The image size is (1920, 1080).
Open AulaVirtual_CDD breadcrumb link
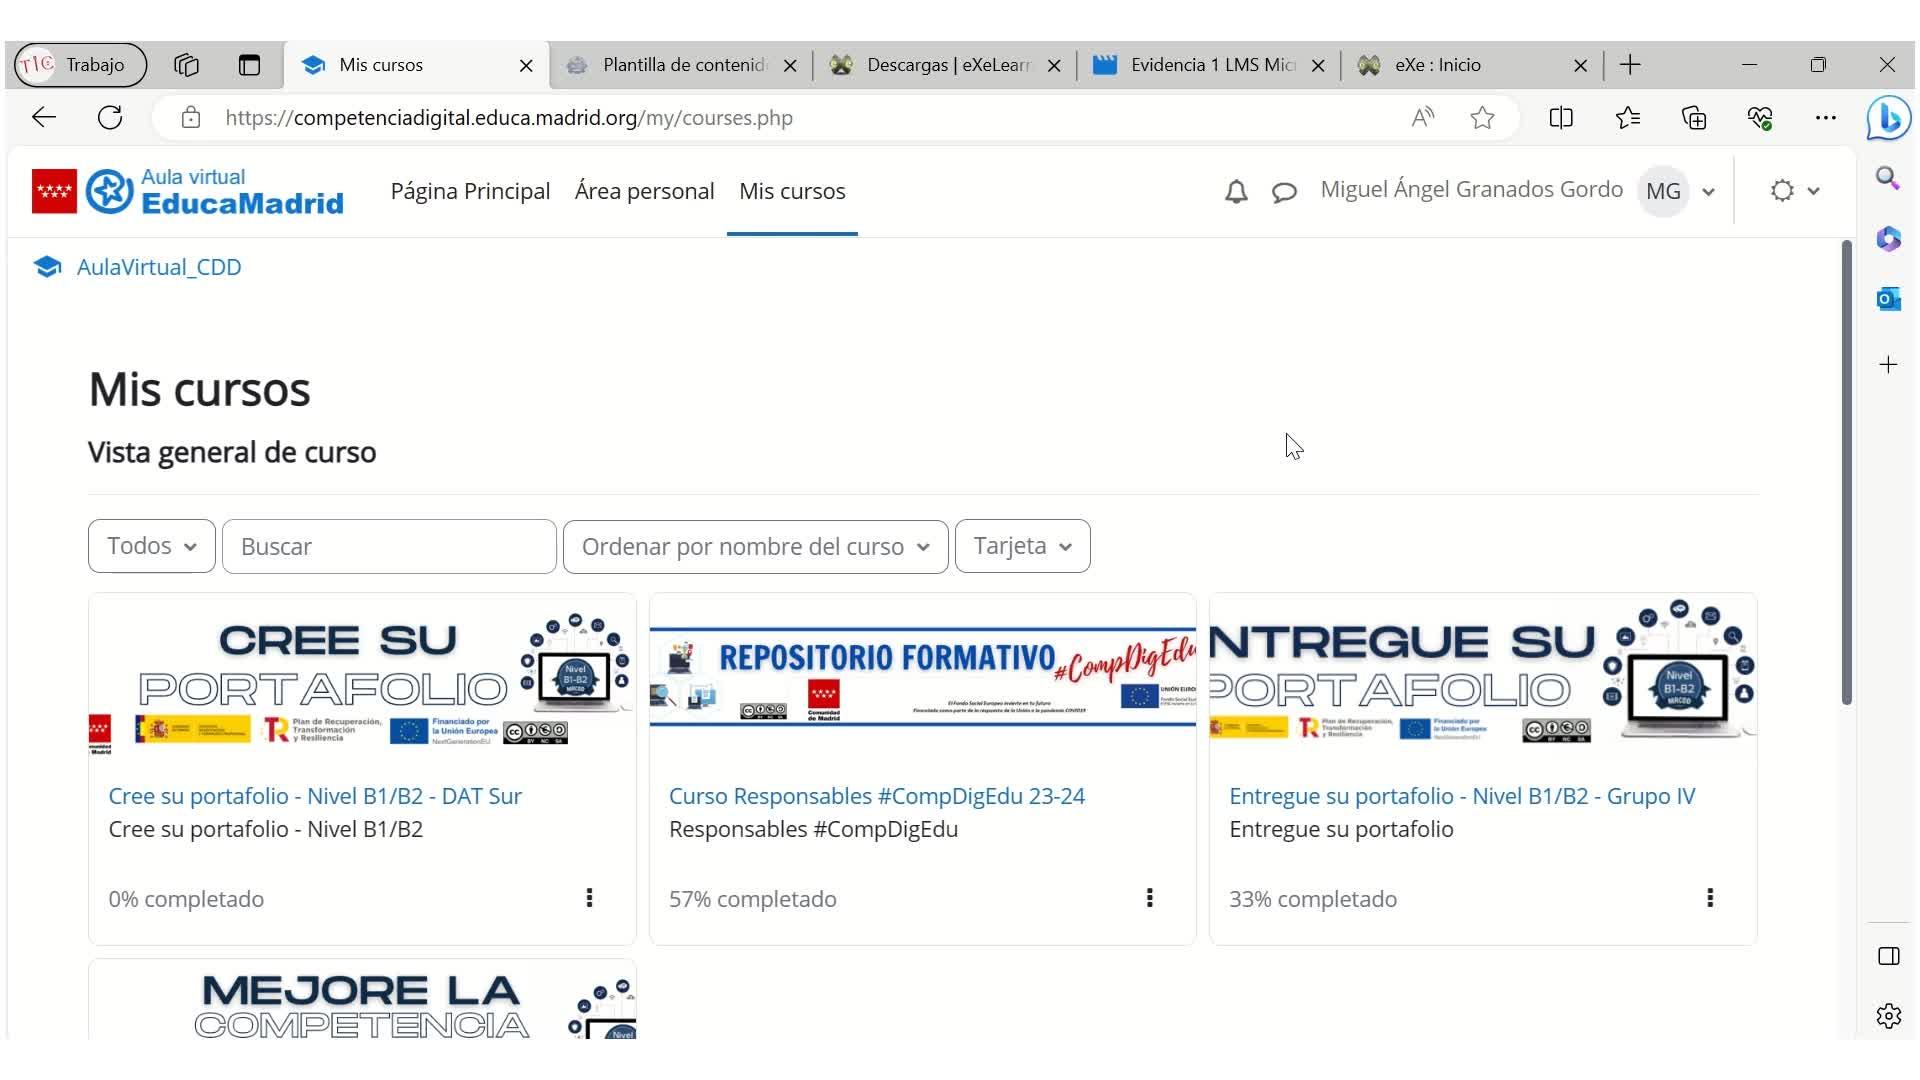(x=159, y=267)
